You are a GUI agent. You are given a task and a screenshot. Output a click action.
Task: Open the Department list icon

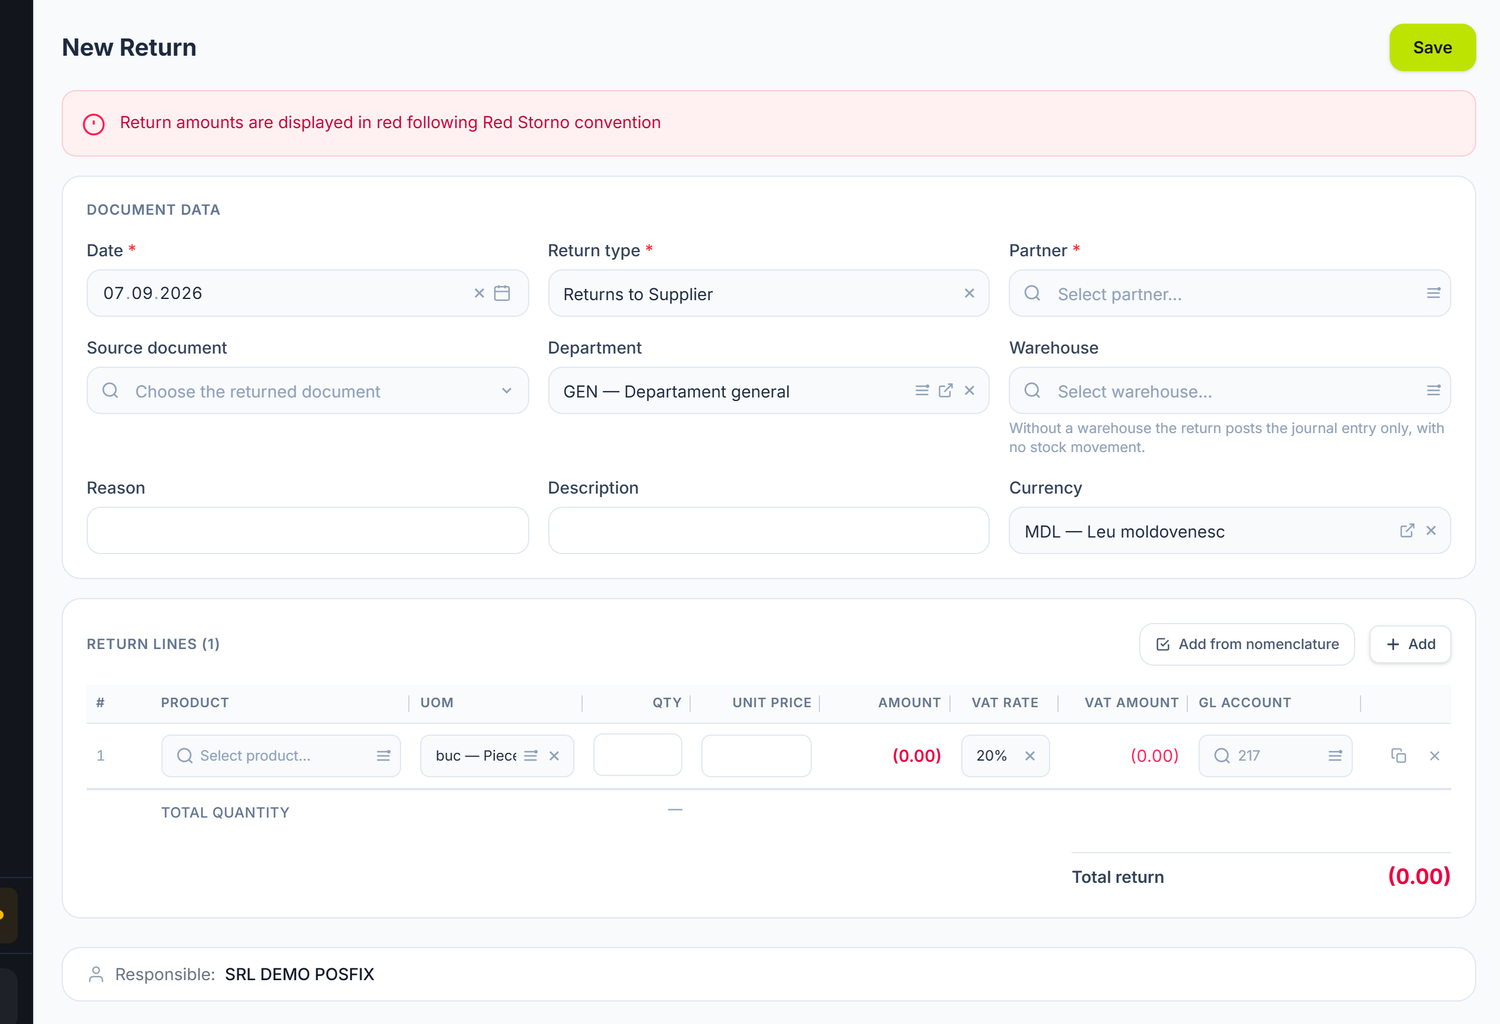(x=922, y=390)
